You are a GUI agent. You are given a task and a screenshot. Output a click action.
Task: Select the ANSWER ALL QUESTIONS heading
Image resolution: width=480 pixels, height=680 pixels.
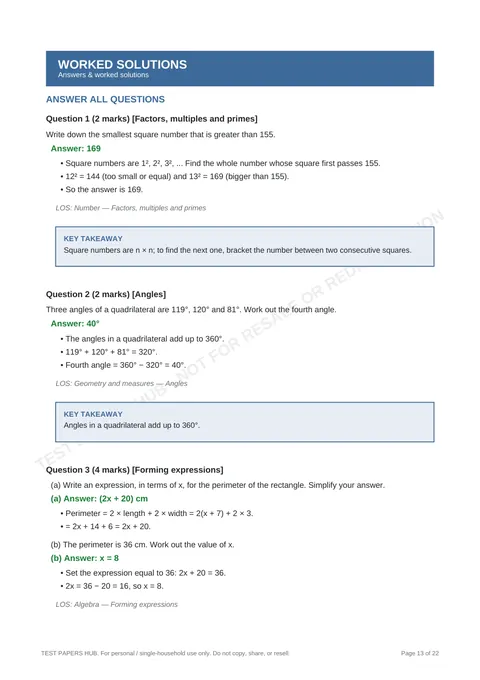(105, 99)
